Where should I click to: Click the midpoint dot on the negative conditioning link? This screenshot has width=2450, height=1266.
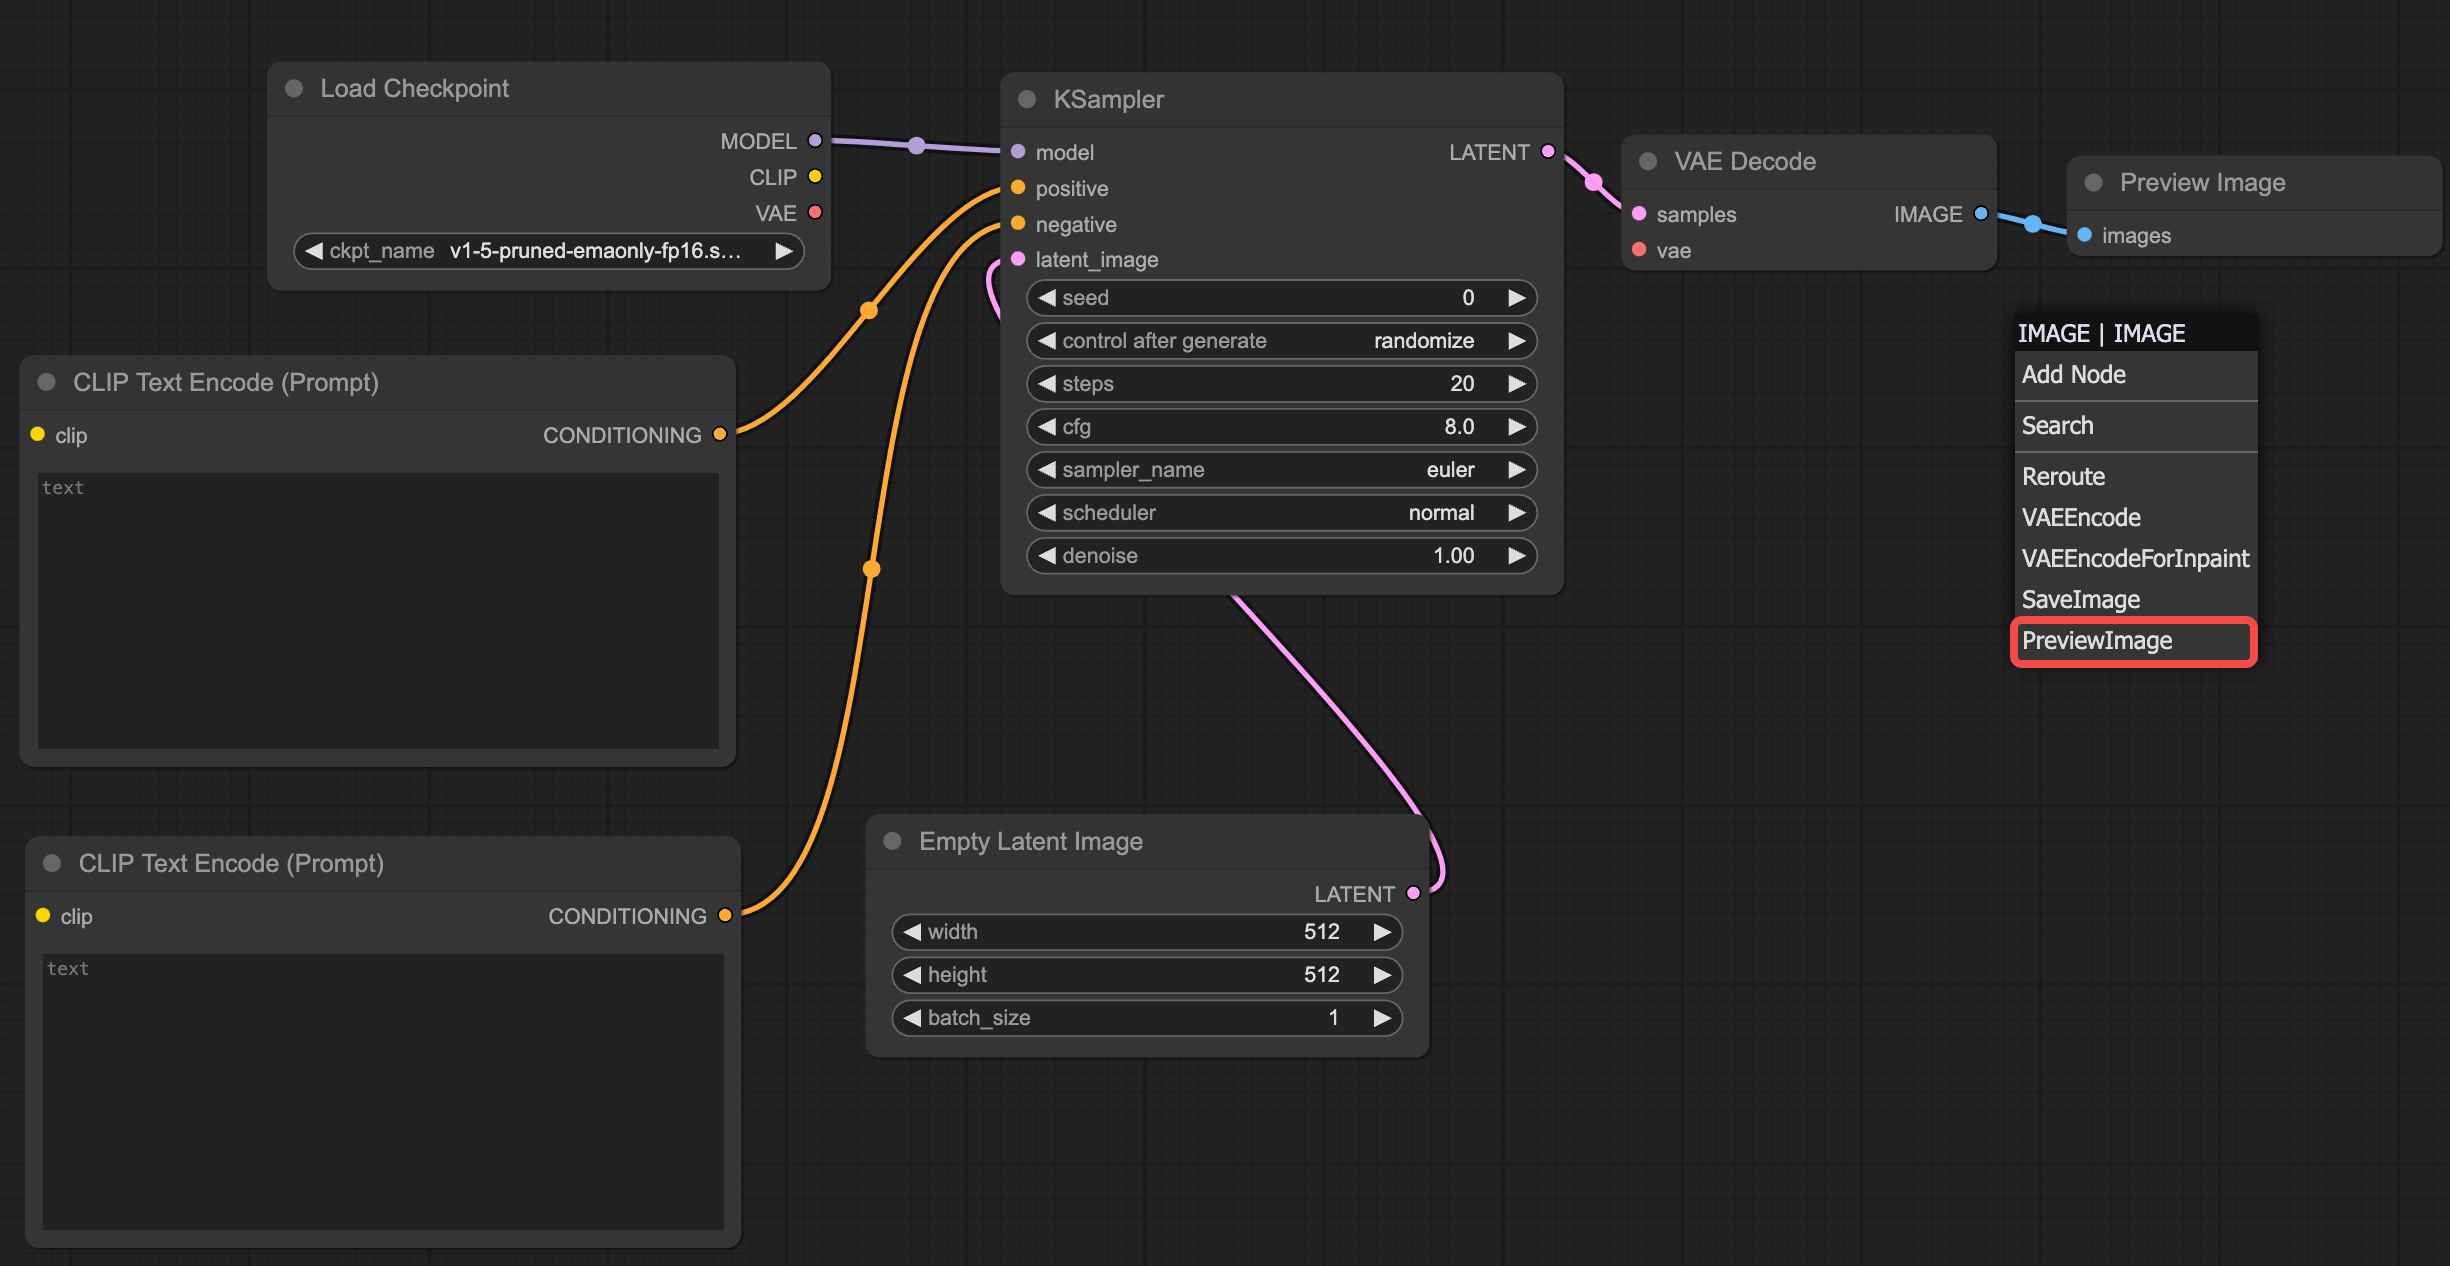[872, 569]
